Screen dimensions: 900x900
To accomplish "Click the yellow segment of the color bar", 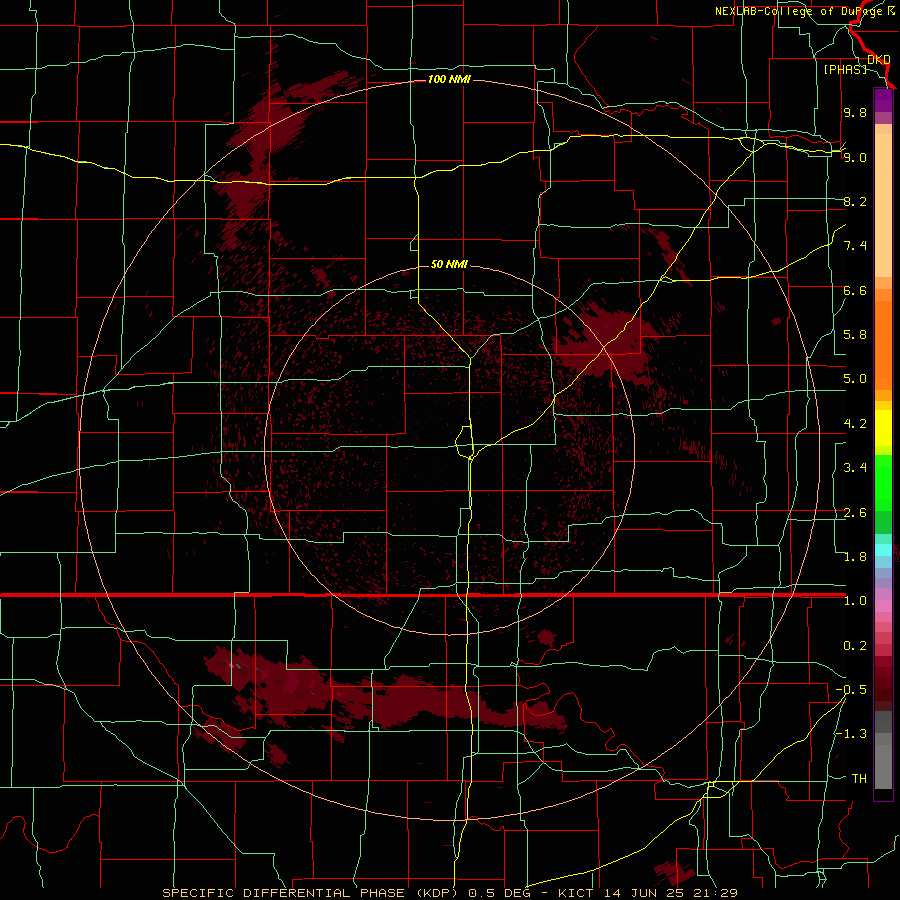I will 883,428.
